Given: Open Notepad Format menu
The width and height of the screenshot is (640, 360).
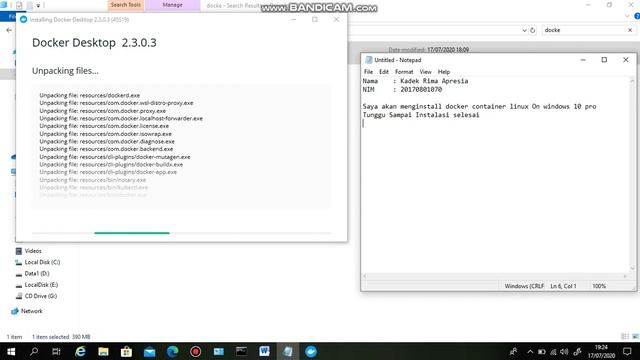Looking at the screenshot, I should click(404, 72).
